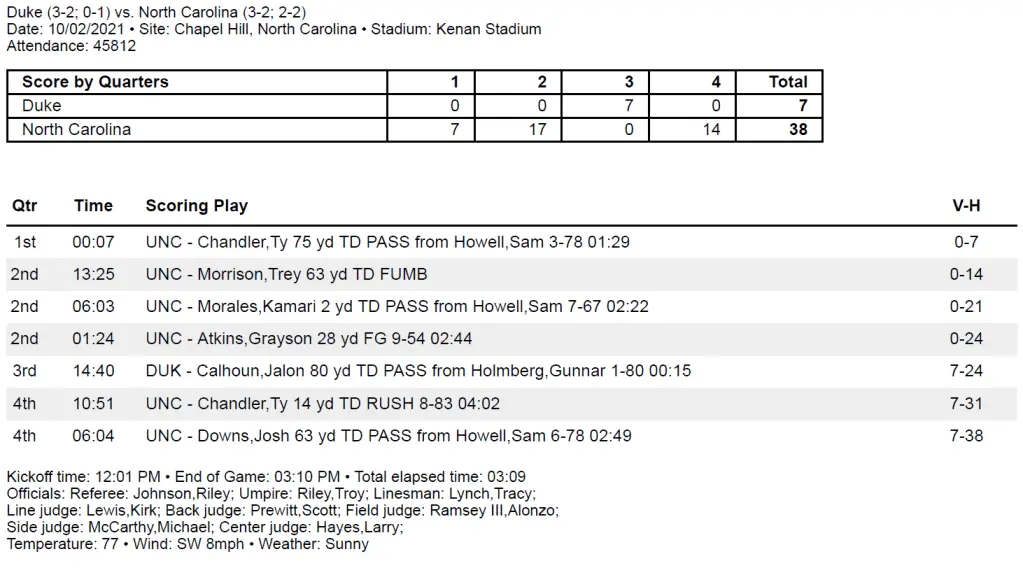
Task: Click the final 7-38 score entry
Action: [x=966, y=436]
